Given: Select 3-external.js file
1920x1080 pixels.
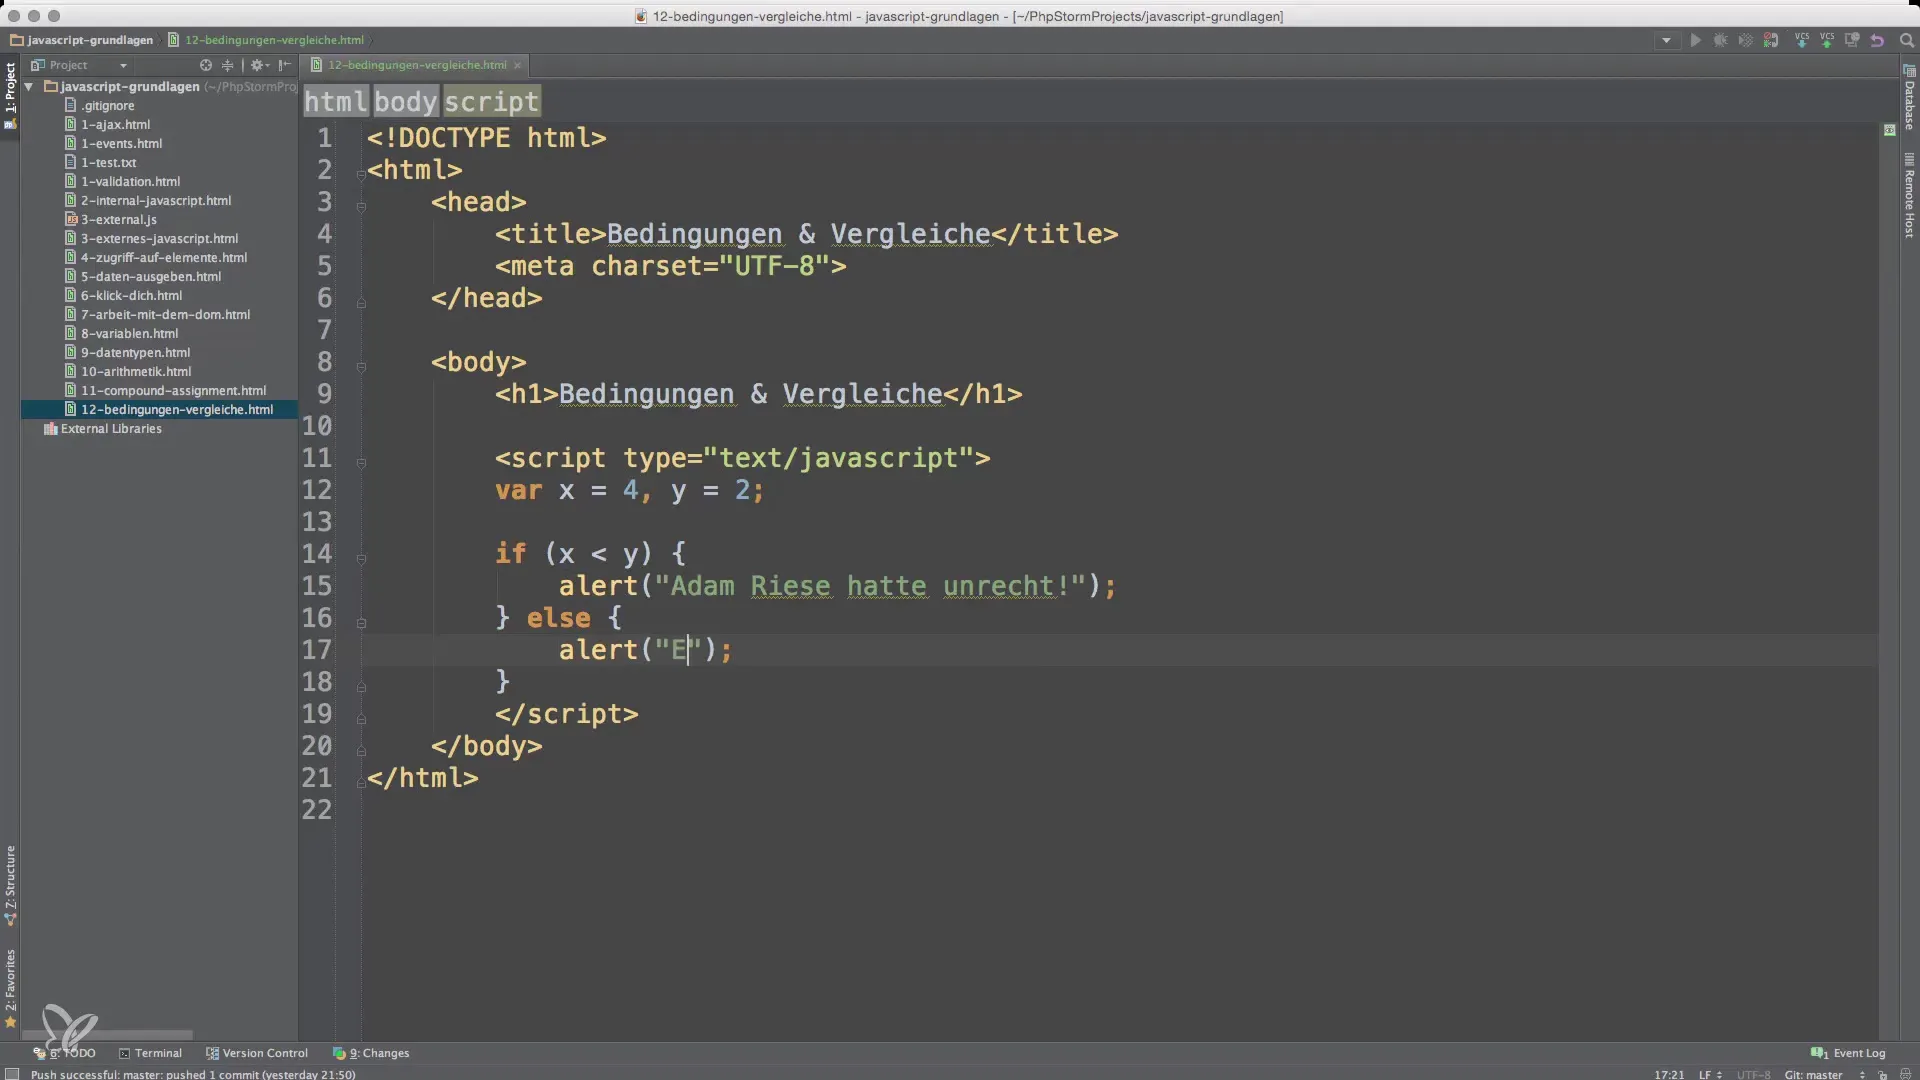Looking at the screenshot, I should point(110,220).
